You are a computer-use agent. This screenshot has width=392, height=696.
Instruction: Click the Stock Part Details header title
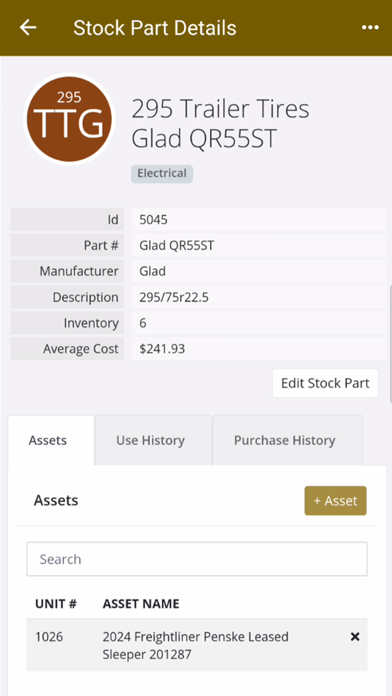pos(154,28)
